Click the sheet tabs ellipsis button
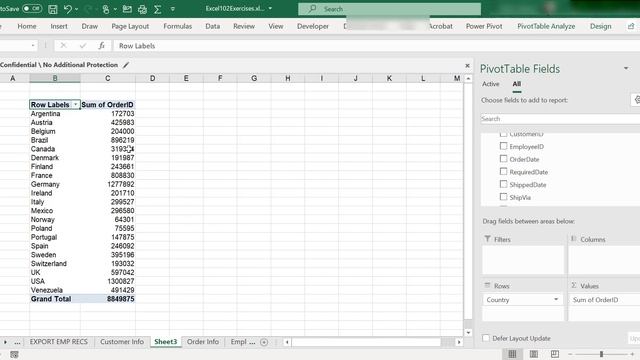 [17, 342]
